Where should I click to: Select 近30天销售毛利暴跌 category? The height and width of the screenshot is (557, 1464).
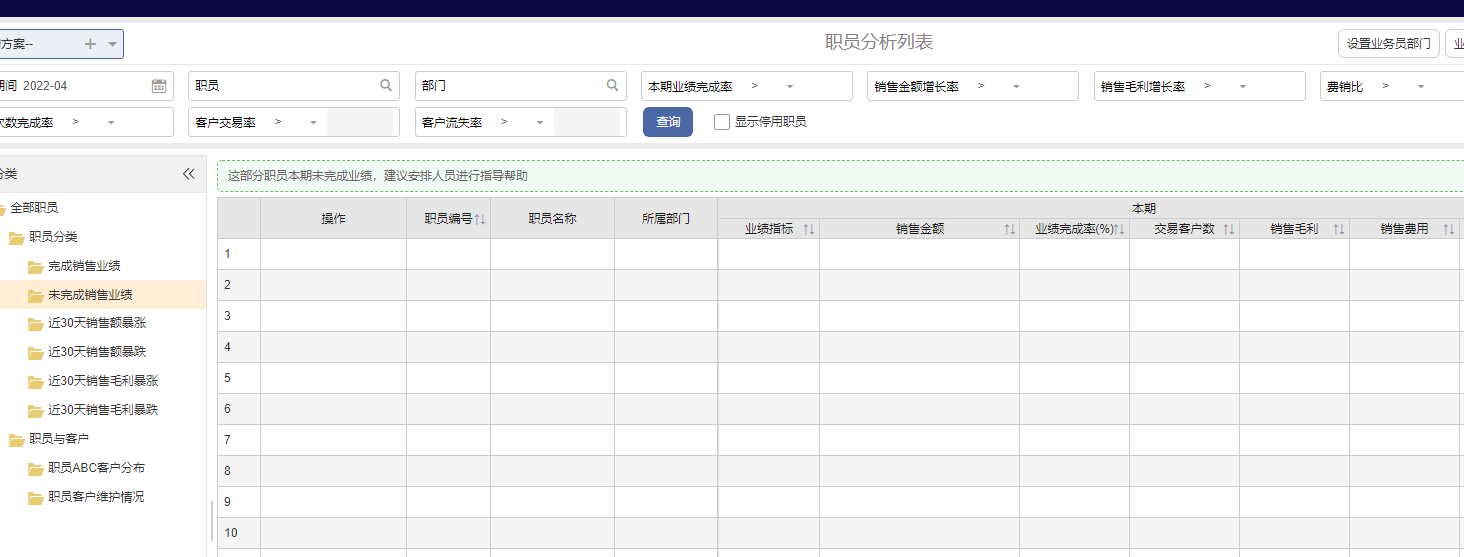[x=103, y=410]
